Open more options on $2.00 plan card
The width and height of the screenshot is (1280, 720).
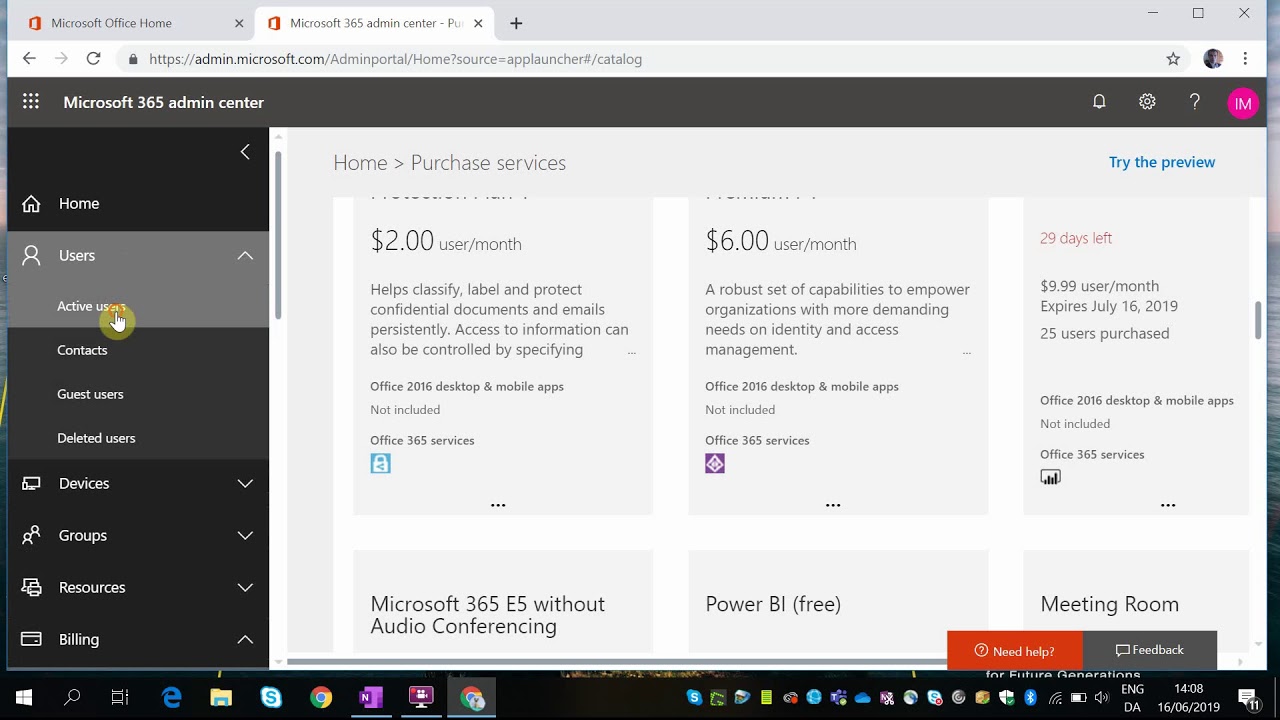pyautogui.click(x=498, y=505)
